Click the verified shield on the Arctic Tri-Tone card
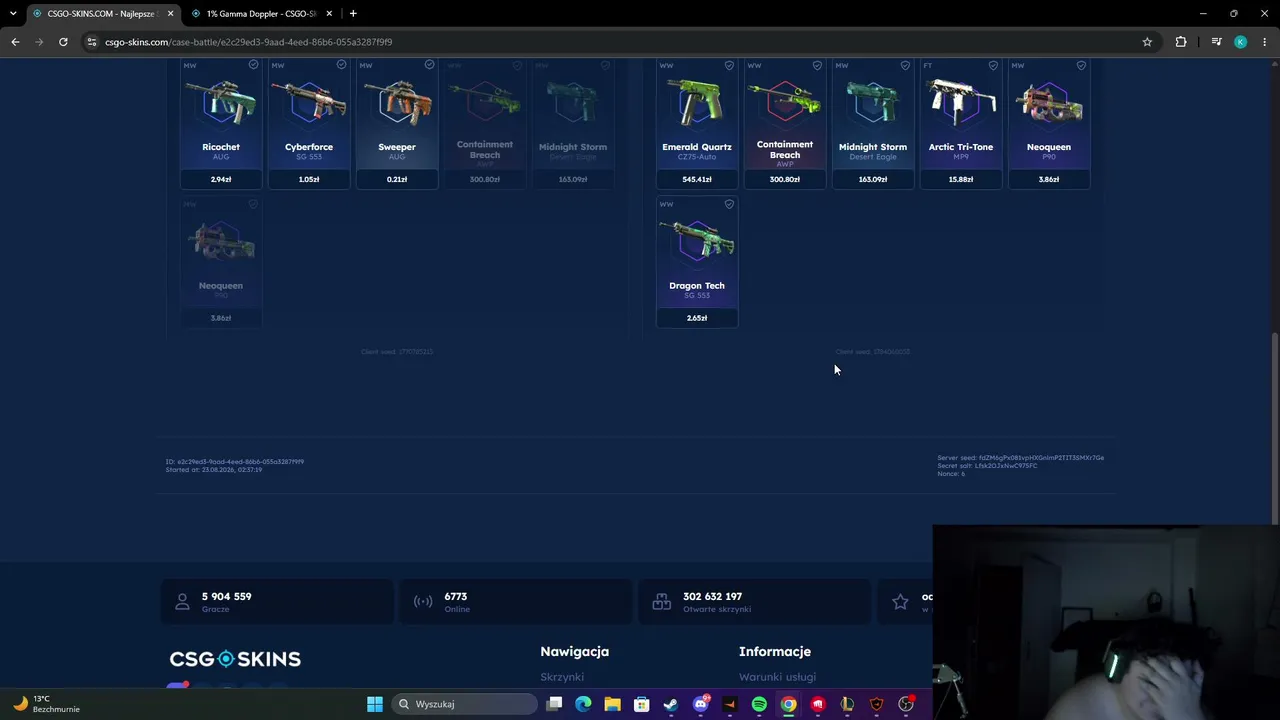This screenshot has height=720, width=1280. click(993, 65)
